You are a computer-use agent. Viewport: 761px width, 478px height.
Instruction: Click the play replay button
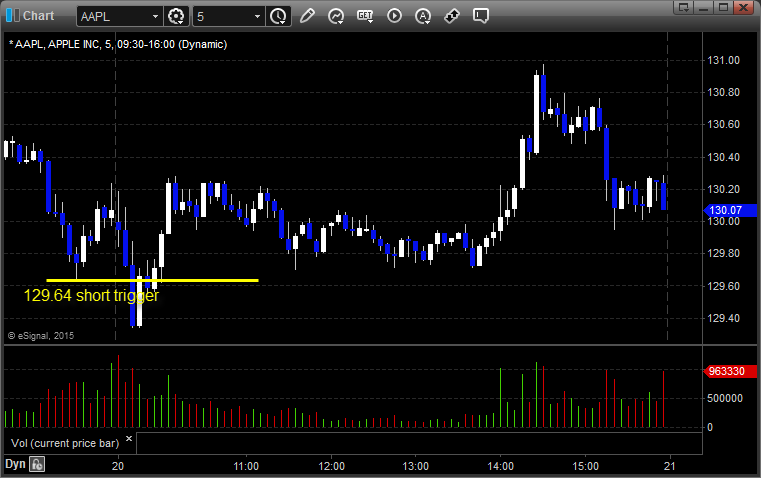pos(394,16)
